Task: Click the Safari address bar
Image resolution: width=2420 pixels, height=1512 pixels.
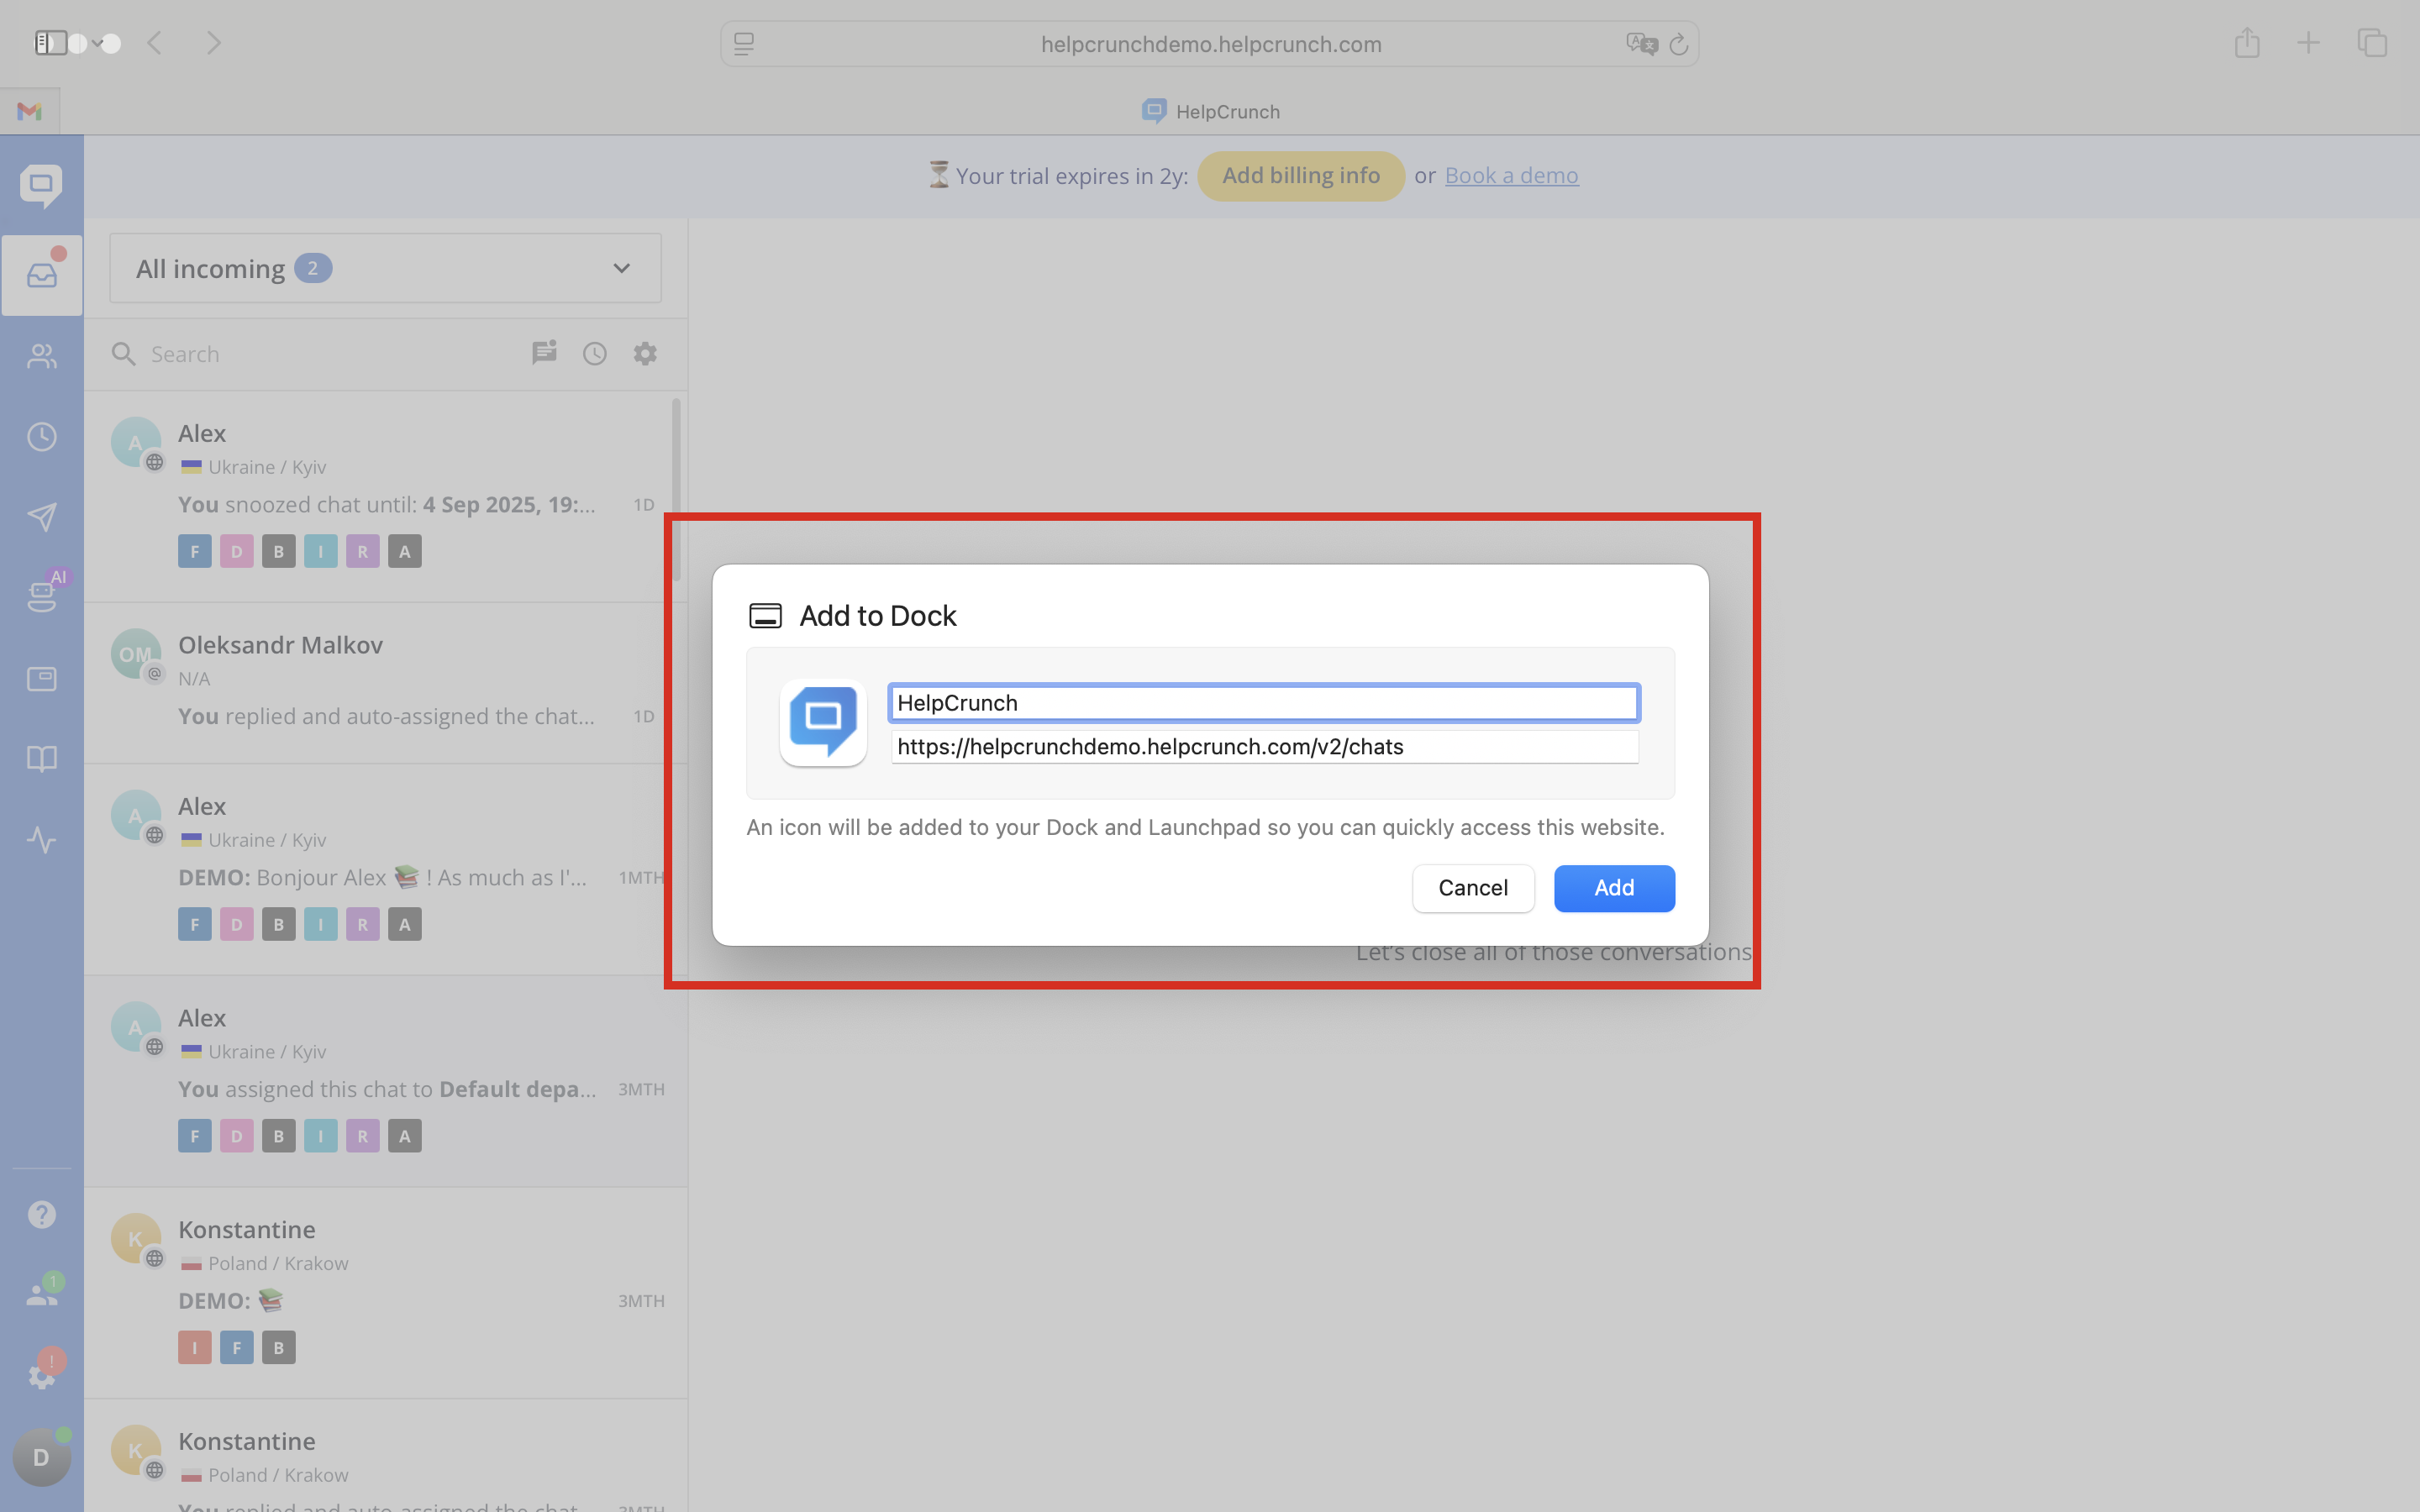Action: pos(1210,44)
